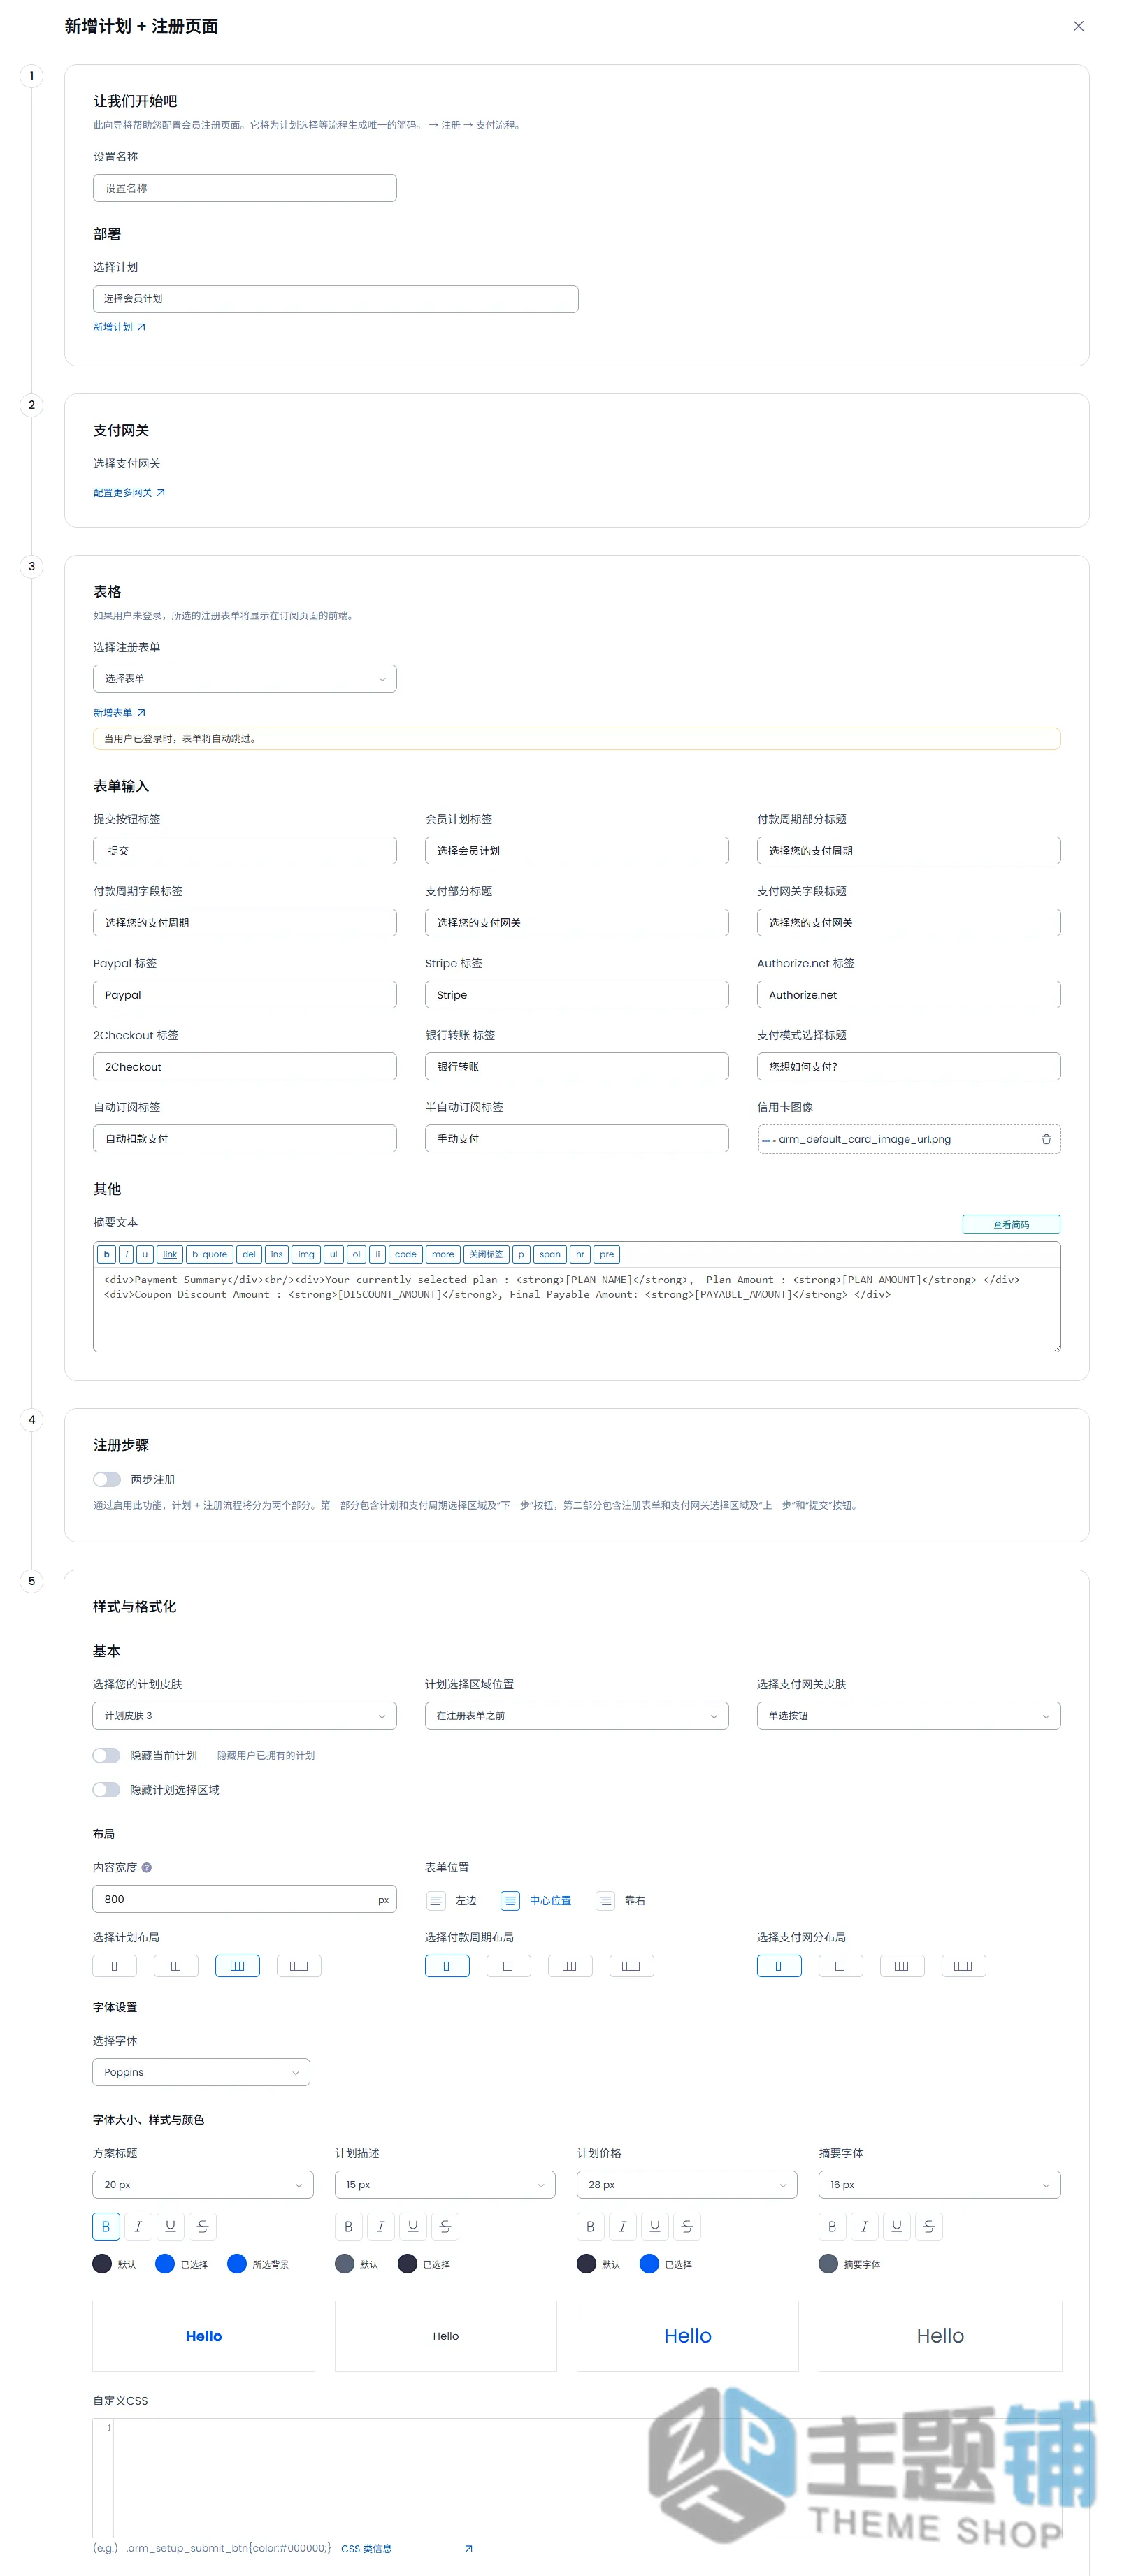This screenshot has width=1122, height=2576.
Task: Toggle bold for 计划价格 font
Action: [x=590, y=2227]
